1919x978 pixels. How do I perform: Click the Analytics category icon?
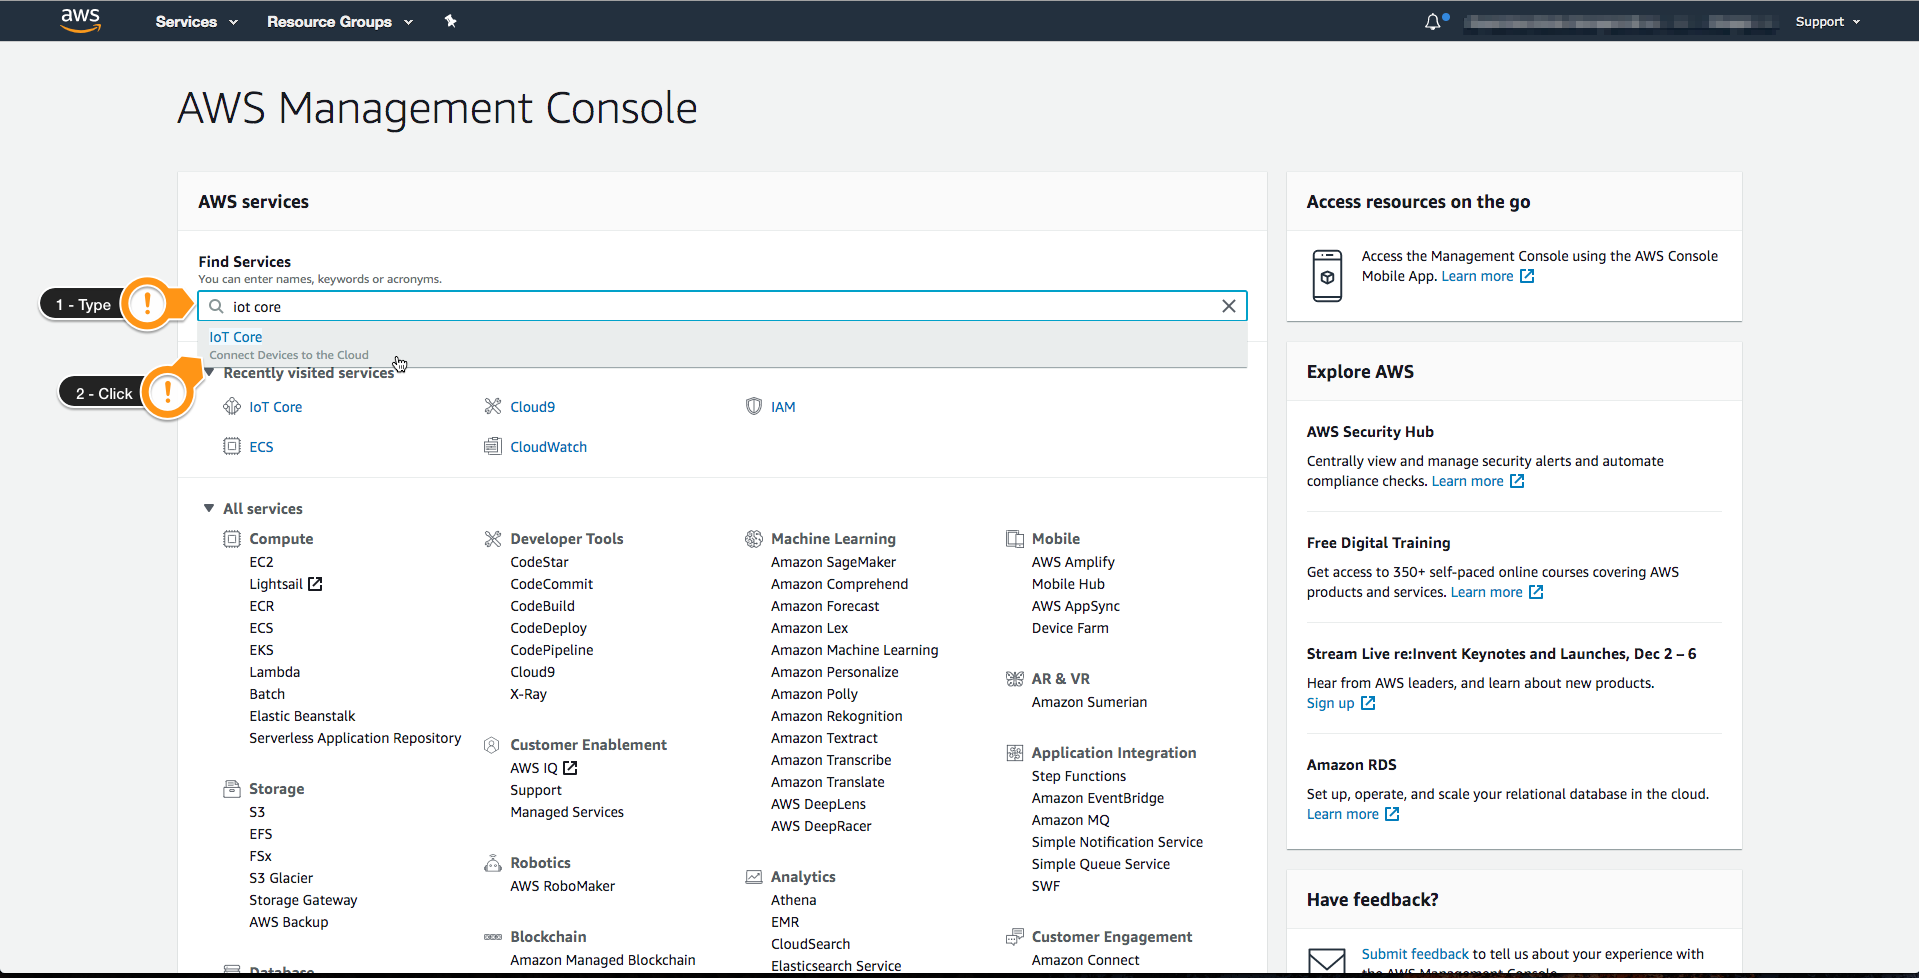(754, 877)
